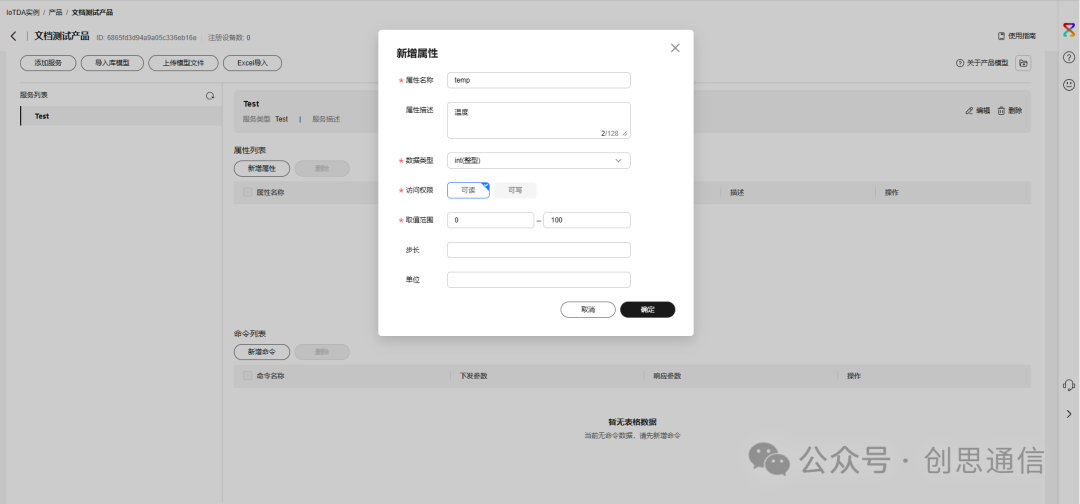Open the help question mark icon in the right sidebar
This screenshot has height=504, width=1080.
[1069, 57]
